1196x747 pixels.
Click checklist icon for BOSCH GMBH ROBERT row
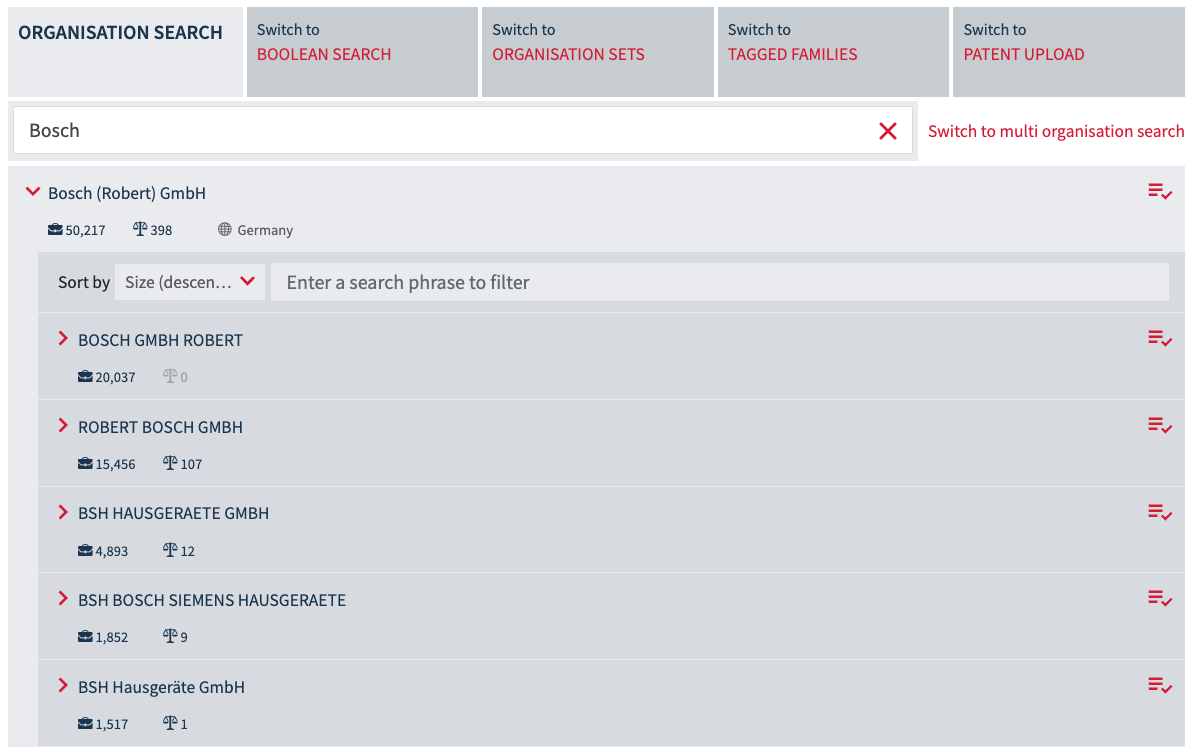[1159, 339]
